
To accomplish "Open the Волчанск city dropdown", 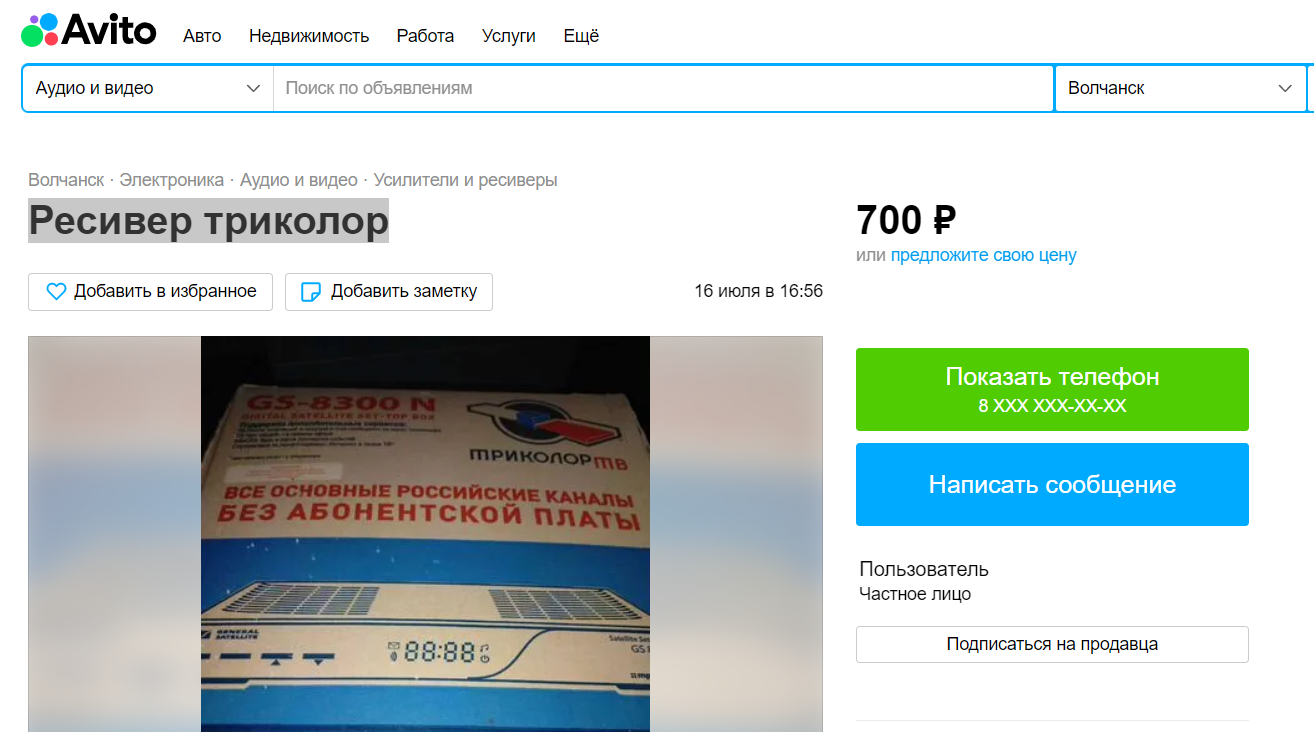I will point(1180,88).
